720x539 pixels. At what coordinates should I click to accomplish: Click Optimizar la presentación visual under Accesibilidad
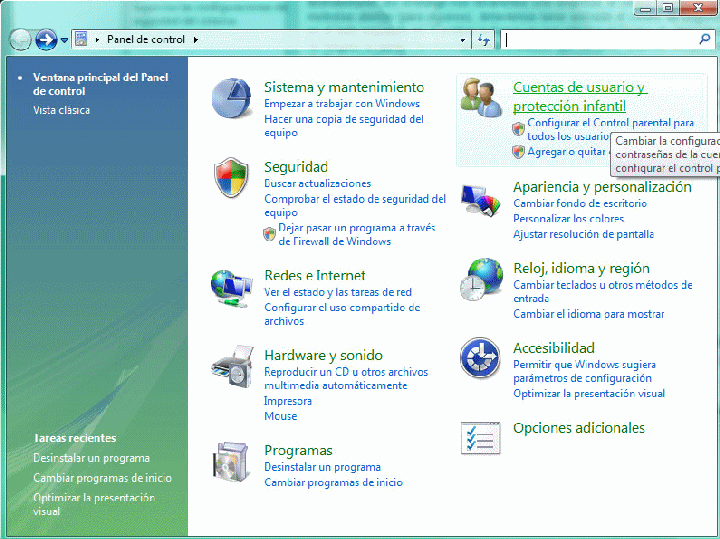589,393
